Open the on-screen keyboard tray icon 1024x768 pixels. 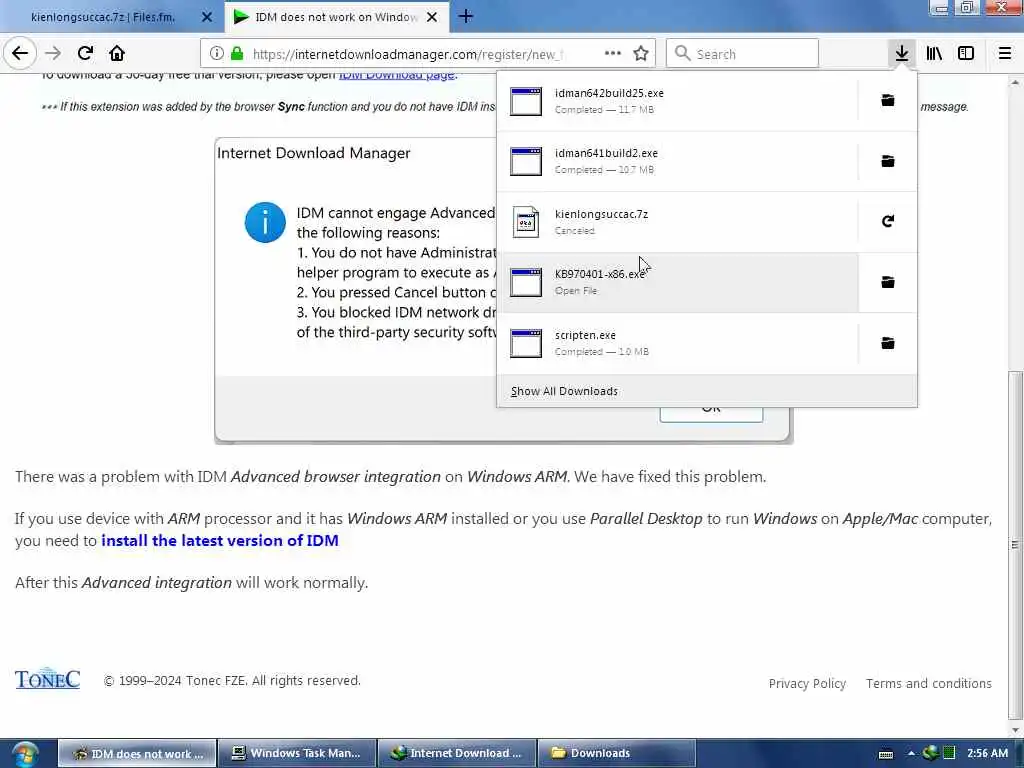[x=886, y=754]
